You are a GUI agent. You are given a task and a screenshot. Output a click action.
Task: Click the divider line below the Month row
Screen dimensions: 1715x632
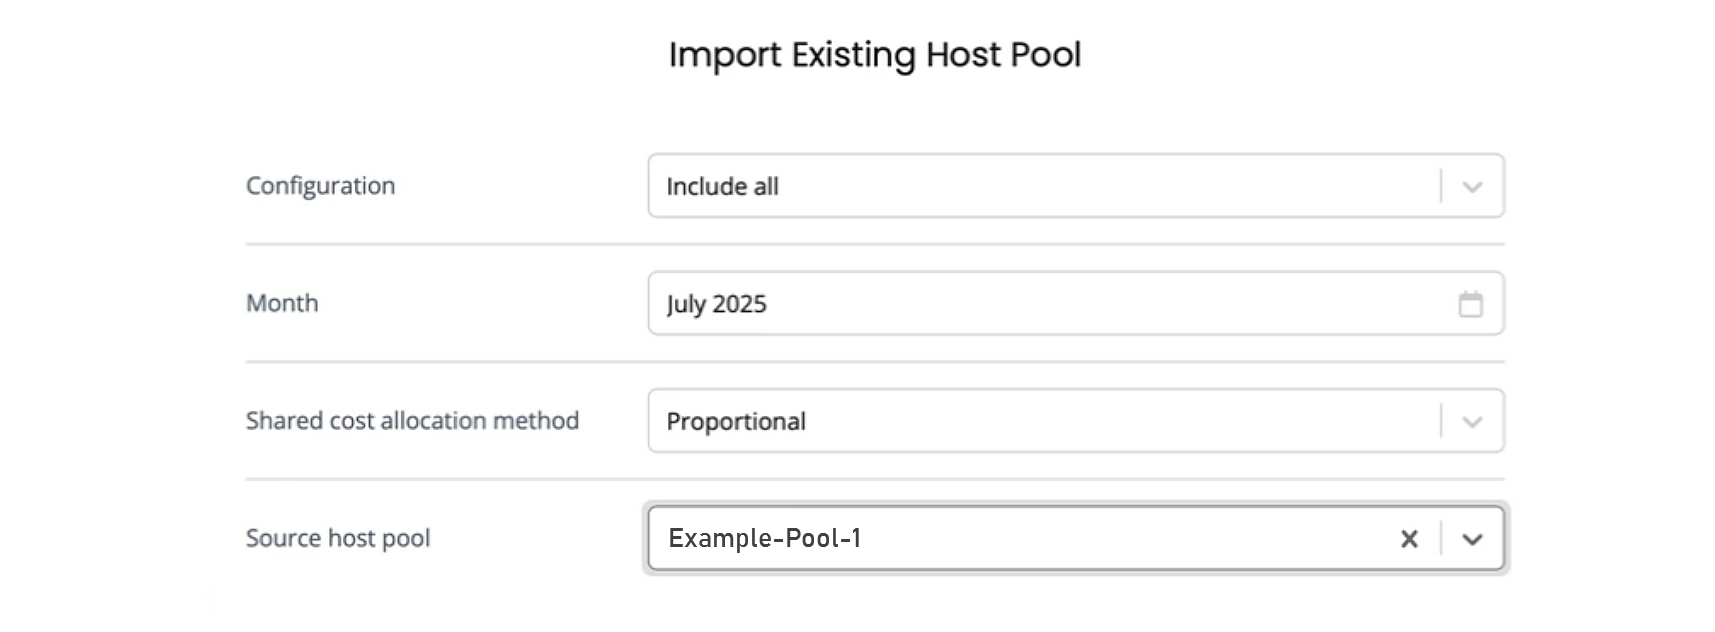click(x=875, y=361)
